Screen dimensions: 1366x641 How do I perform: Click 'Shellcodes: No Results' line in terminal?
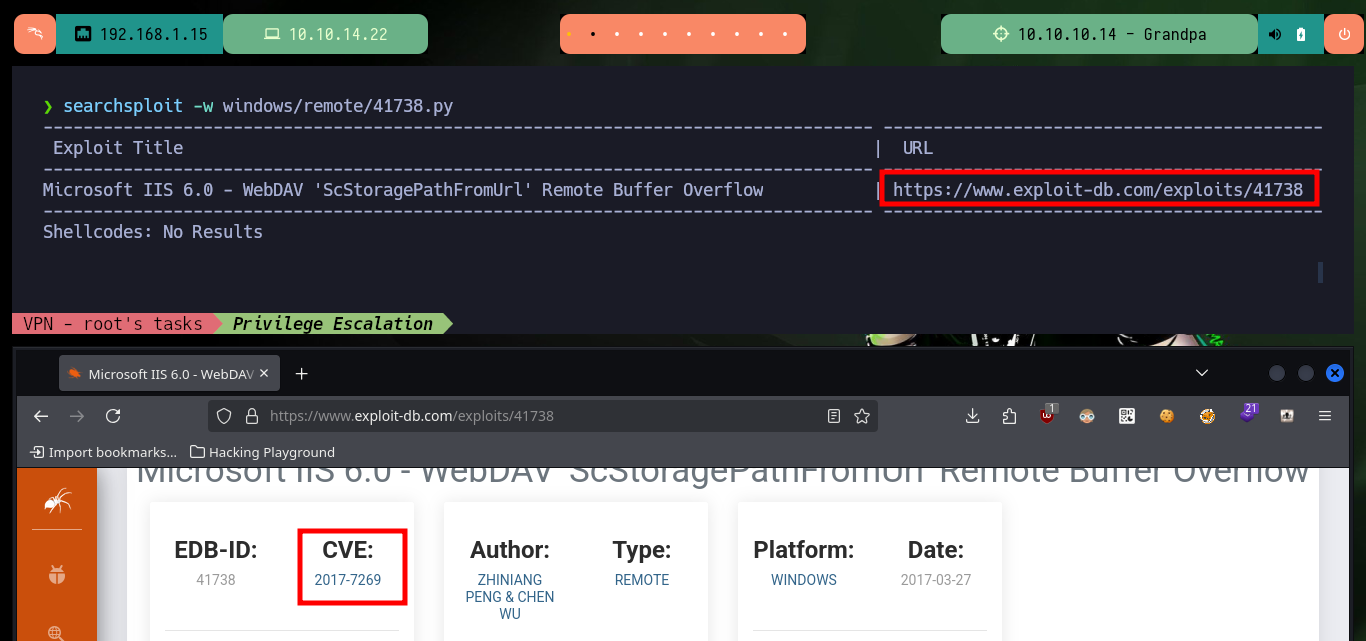[x=153, y=231]
